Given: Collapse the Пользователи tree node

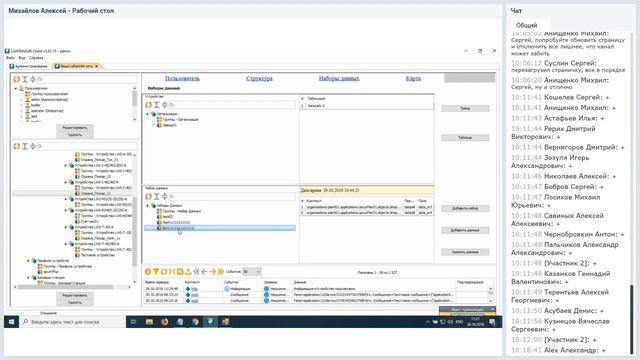Looking at the screenshot, I should coord(16,88).
